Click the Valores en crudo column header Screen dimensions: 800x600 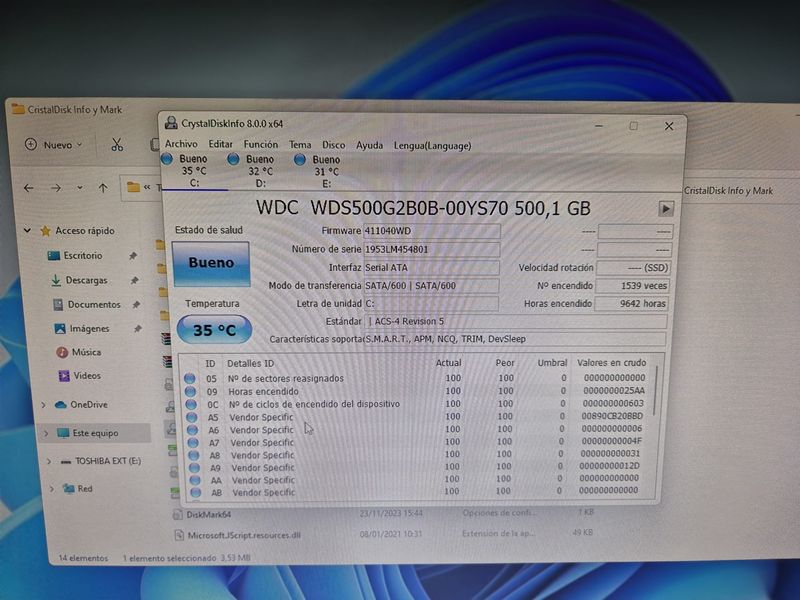tap(611, 363)
